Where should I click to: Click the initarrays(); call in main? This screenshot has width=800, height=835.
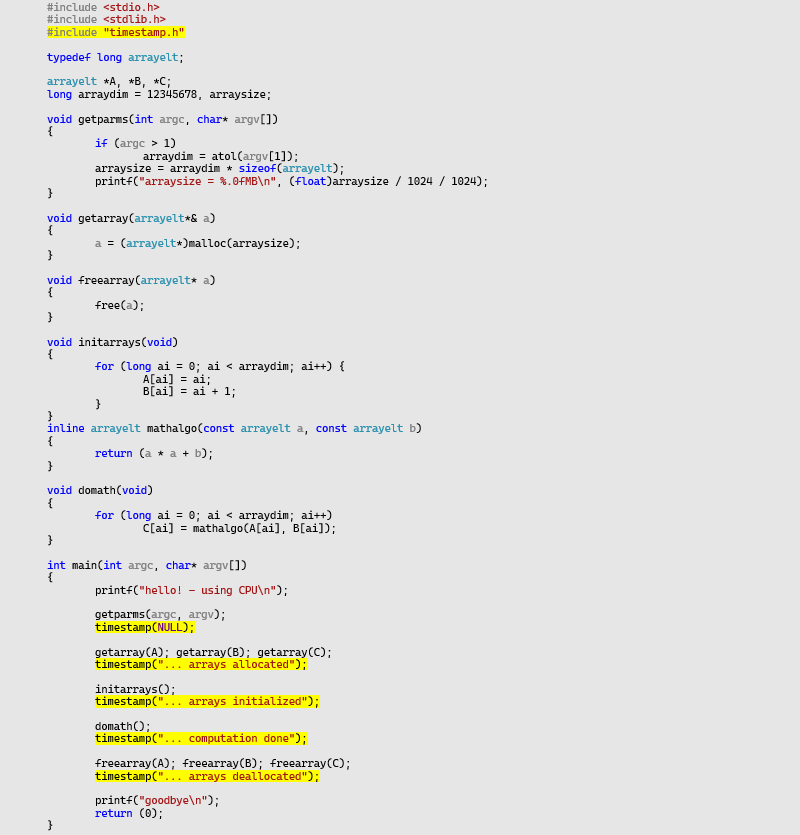135,689
